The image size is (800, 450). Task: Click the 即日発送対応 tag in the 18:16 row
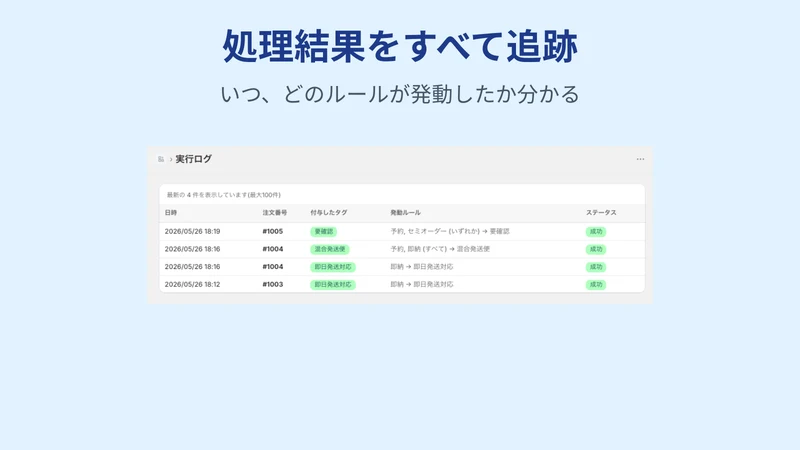click(x=333, y=267)
